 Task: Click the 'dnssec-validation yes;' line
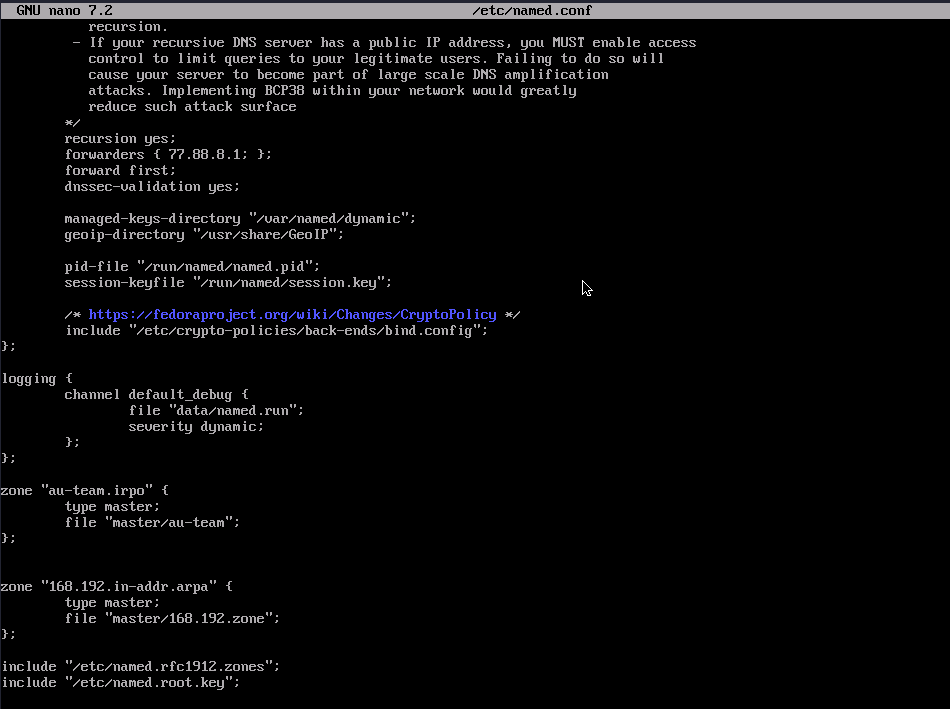tap(152, 187)
